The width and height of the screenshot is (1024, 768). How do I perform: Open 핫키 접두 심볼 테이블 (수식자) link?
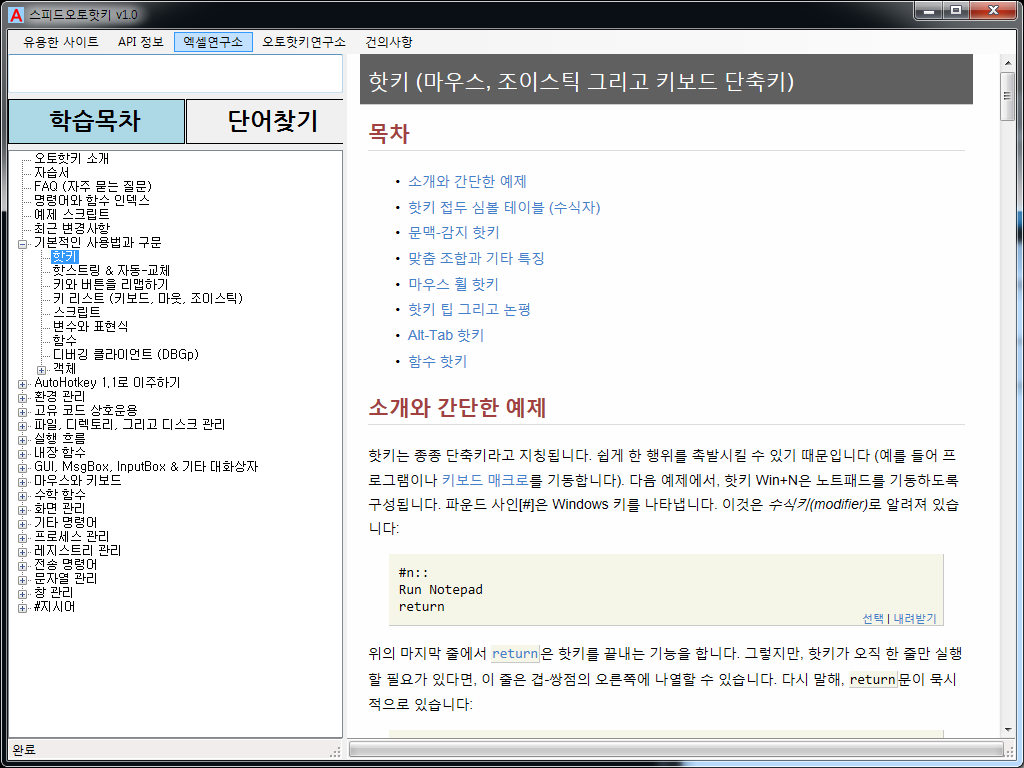(x=504, y=208)
